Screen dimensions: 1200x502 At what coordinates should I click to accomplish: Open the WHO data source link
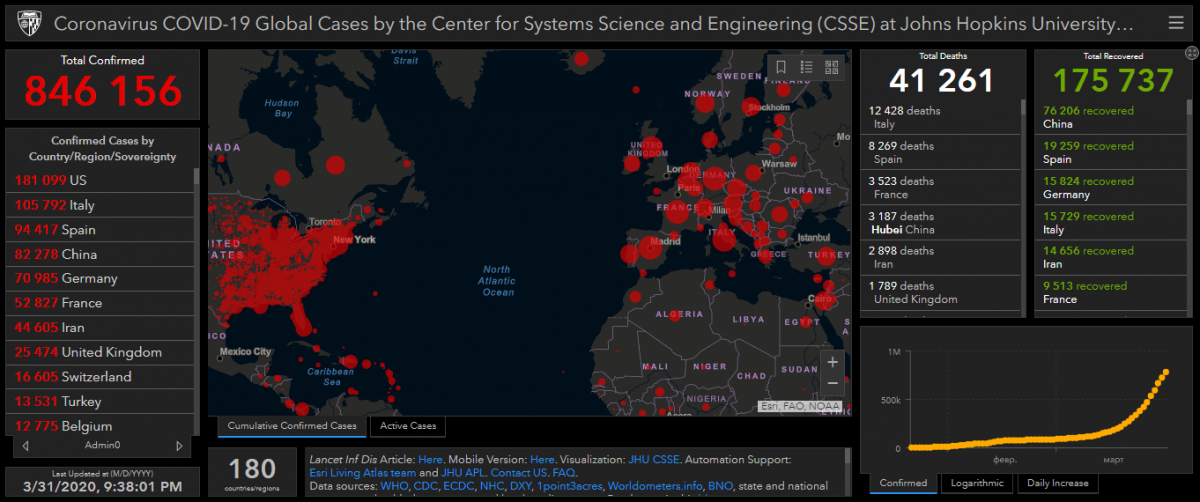pos(394,485)
